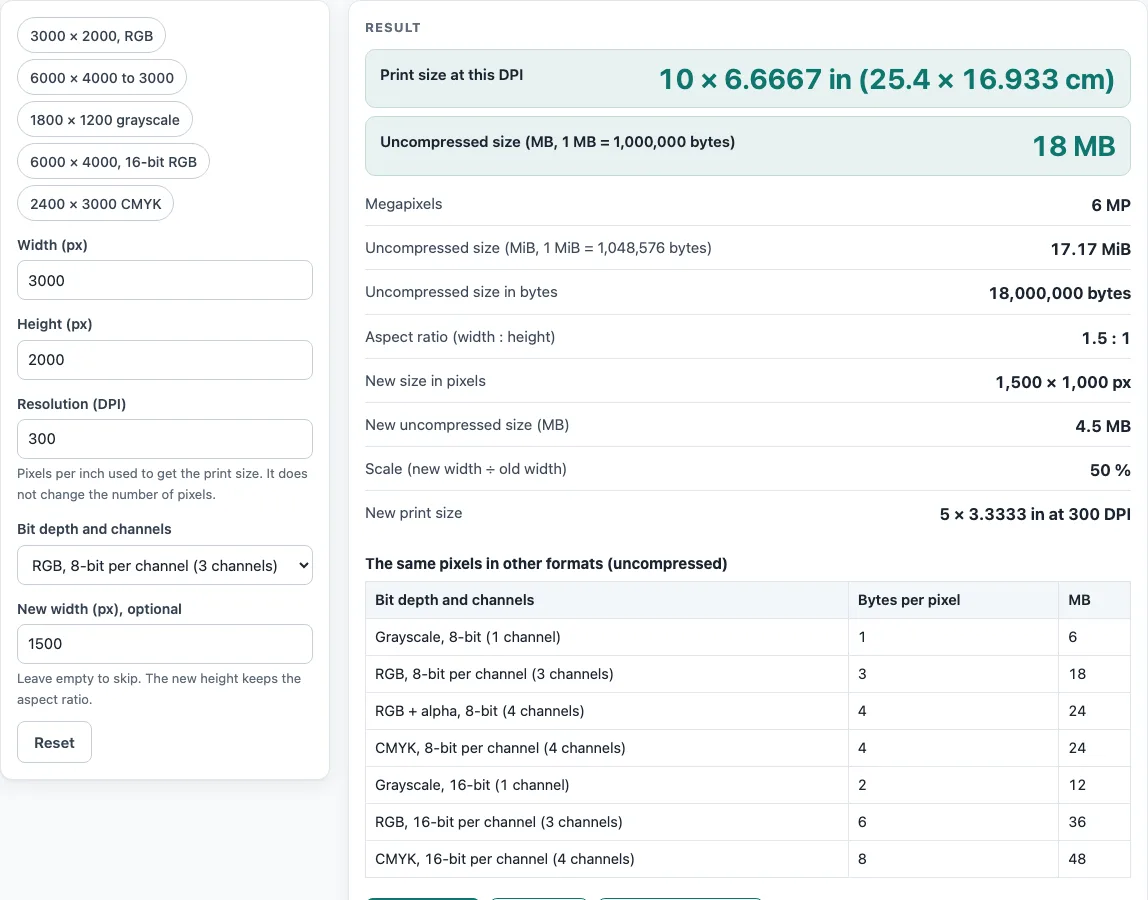
Task: Click the 50 % scale value
Action: (x=1110, y=470)
